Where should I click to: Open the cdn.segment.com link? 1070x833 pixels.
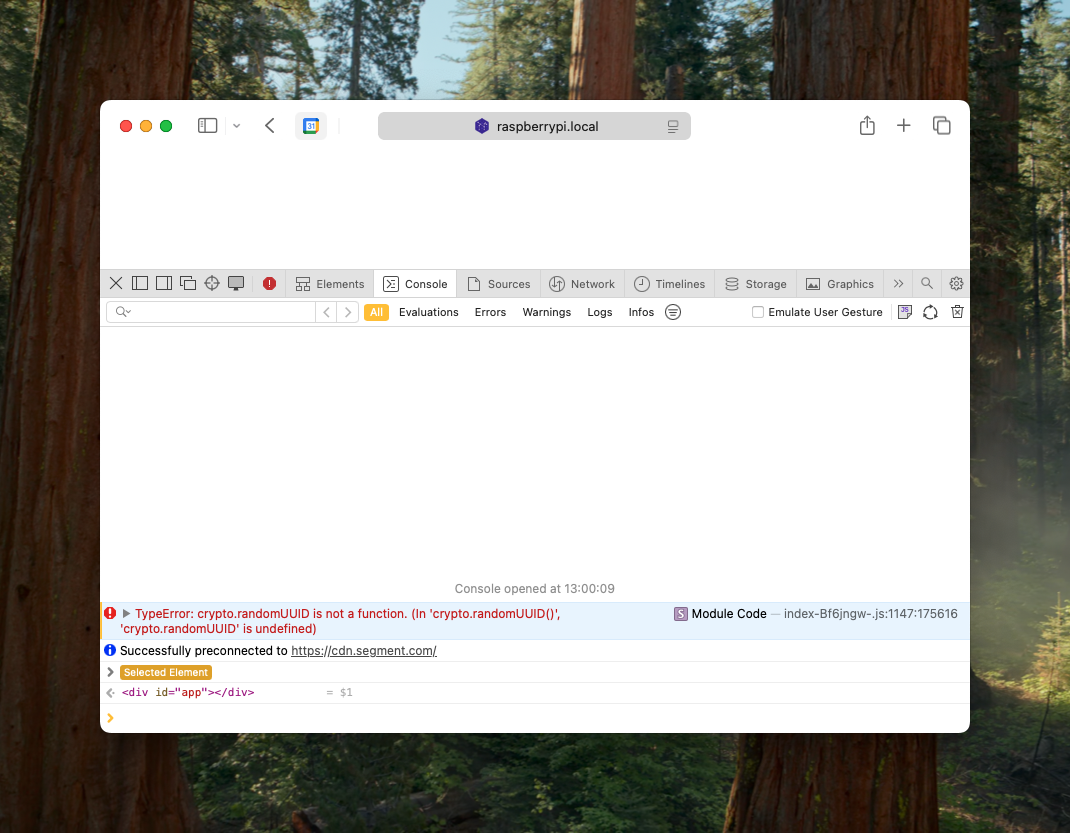pyautogui.click(x=363, y=651)
